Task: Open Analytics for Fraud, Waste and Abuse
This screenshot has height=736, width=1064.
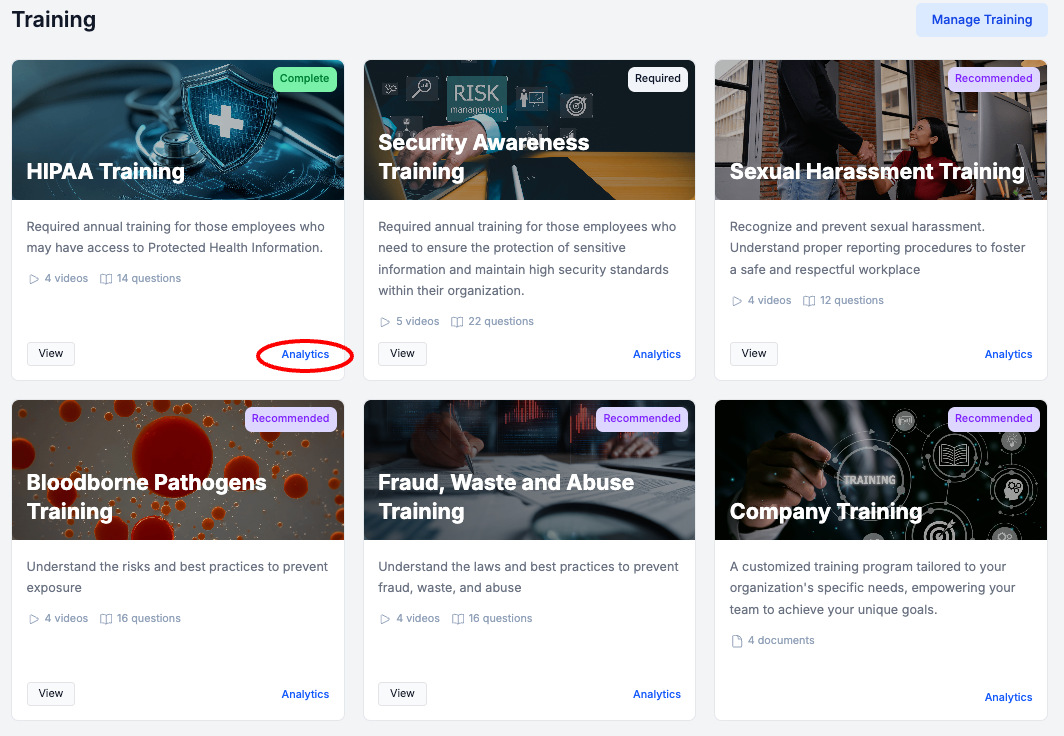Action: (657, 694)
